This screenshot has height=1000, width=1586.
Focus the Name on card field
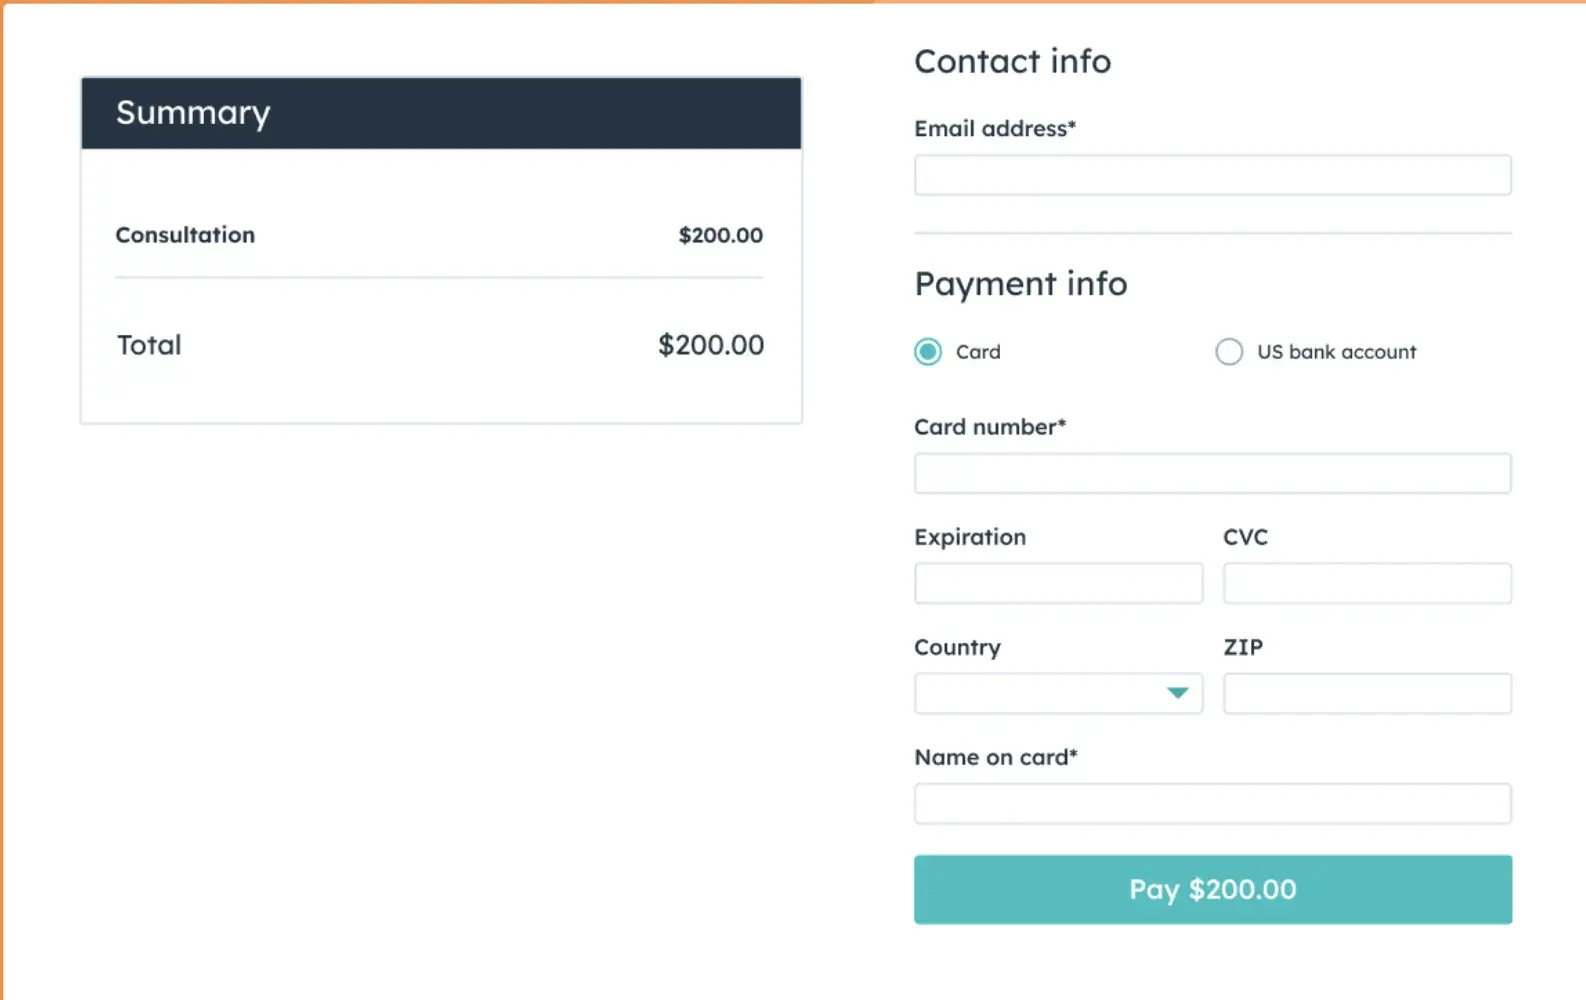click(x=1212, y=803)
